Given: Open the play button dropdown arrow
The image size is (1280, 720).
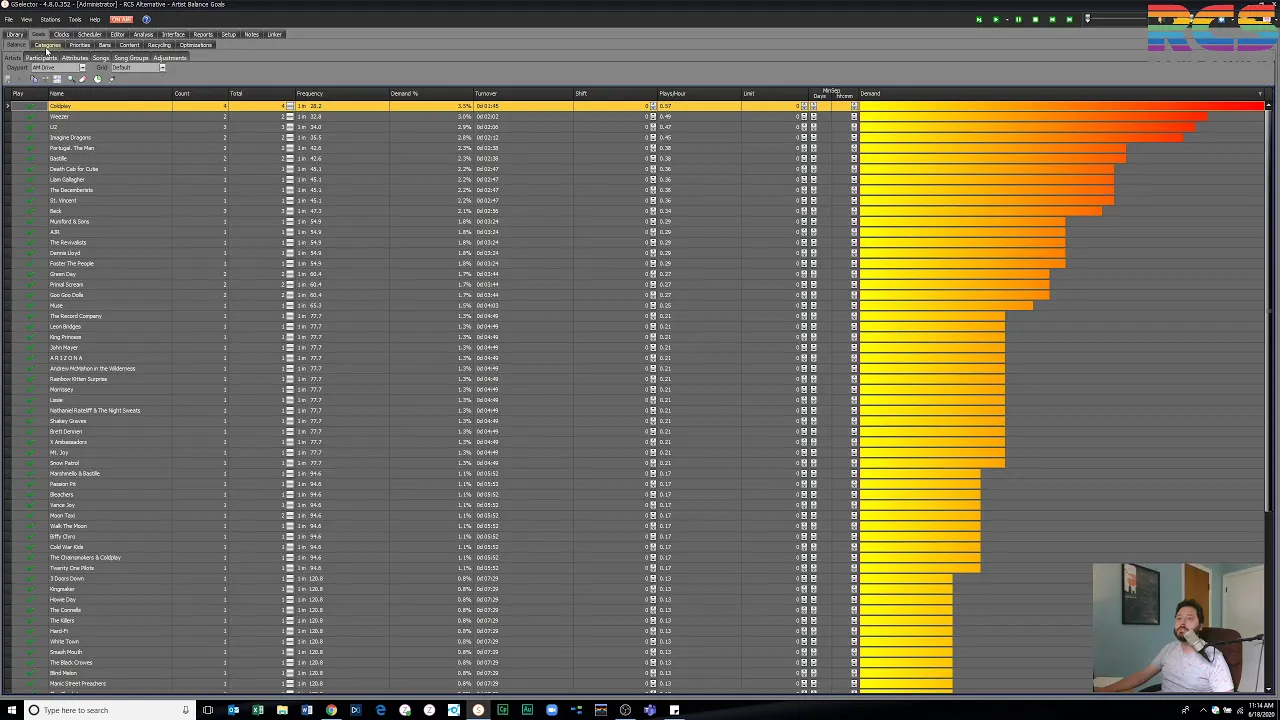Looking at the screenshot, I should (x=1007, y=19).
